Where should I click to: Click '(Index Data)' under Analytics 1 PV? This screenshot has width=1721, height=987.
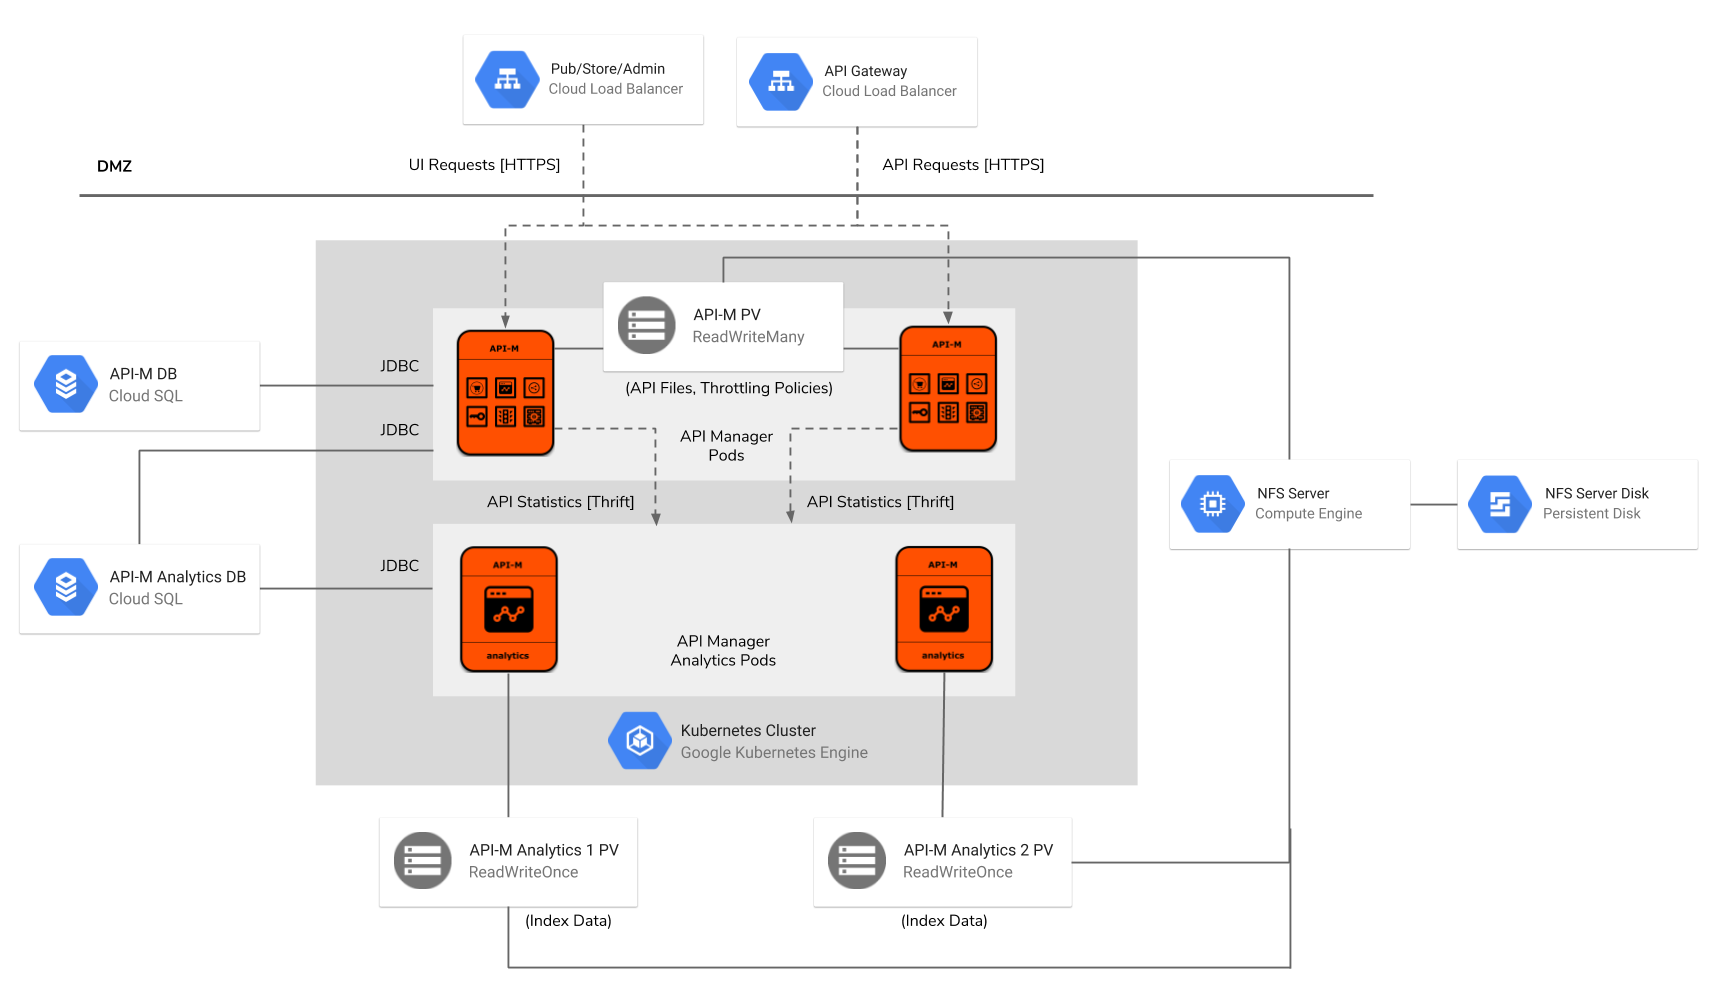(568, 921)
